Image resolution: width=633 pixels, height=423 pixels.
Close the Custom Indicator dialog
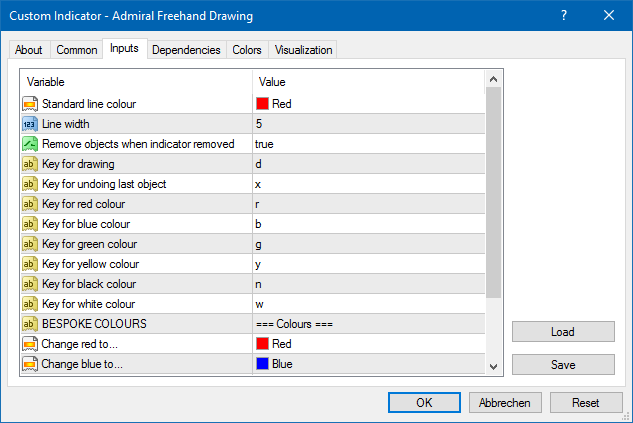click(609, 15)
